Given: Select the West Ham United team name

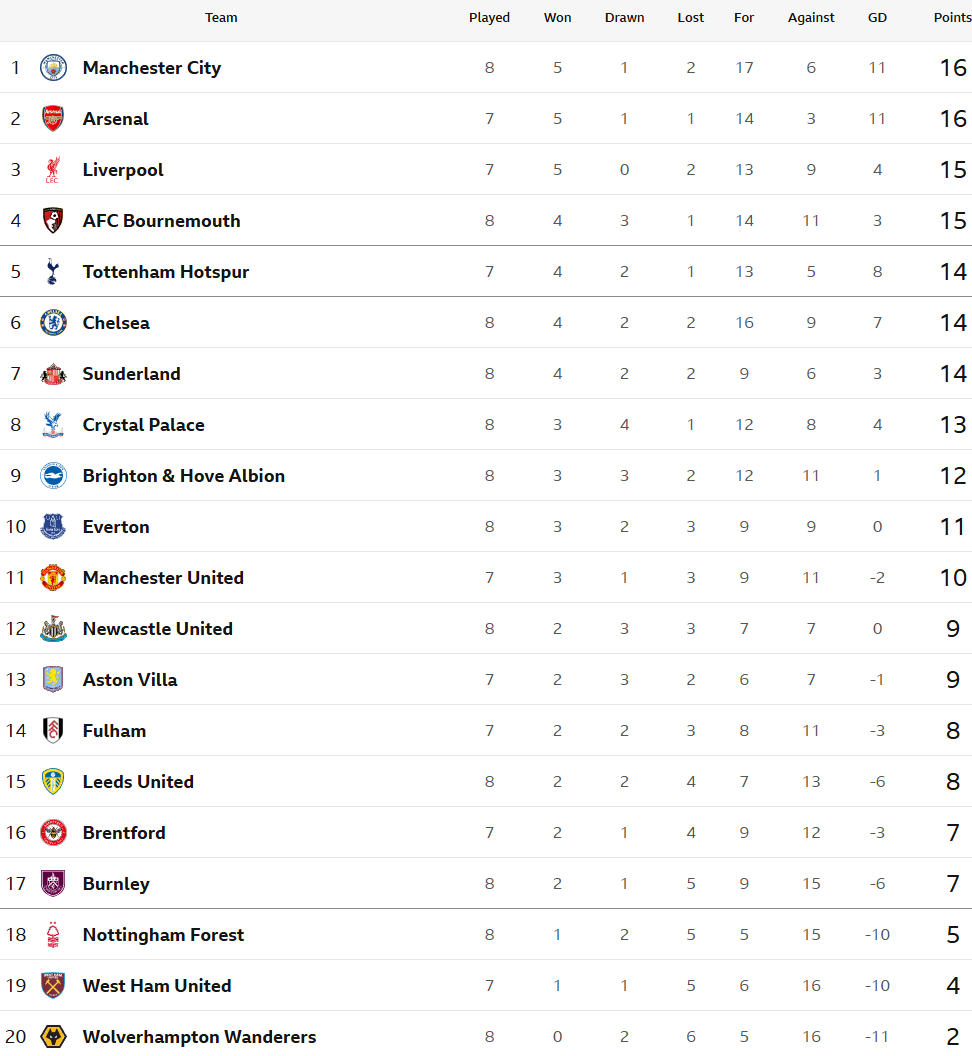Looking at the screenshot, I should (157, 986).
